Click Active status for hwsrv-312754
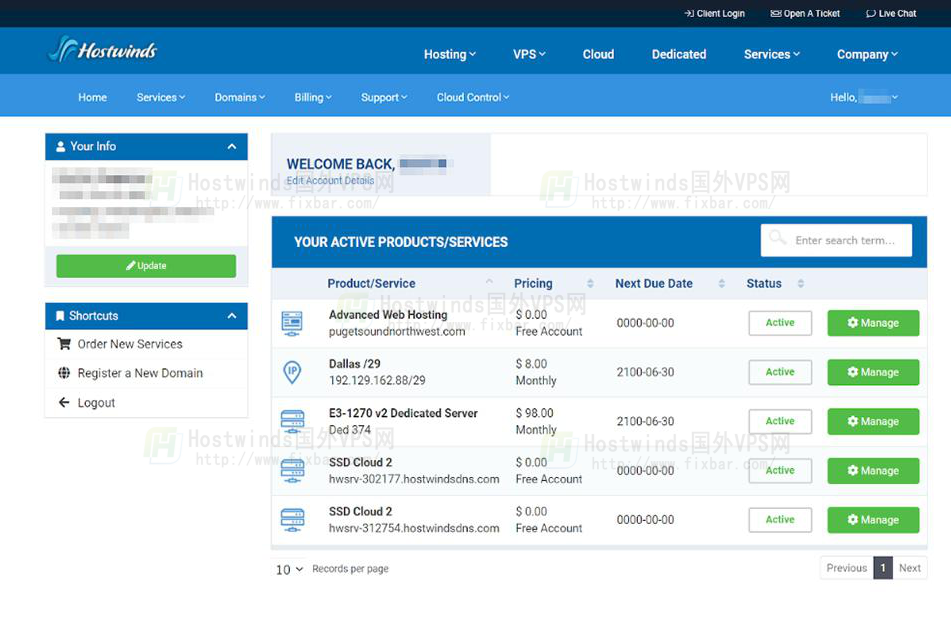Screen dimensions: 951x644 click(x=780, y=520)
